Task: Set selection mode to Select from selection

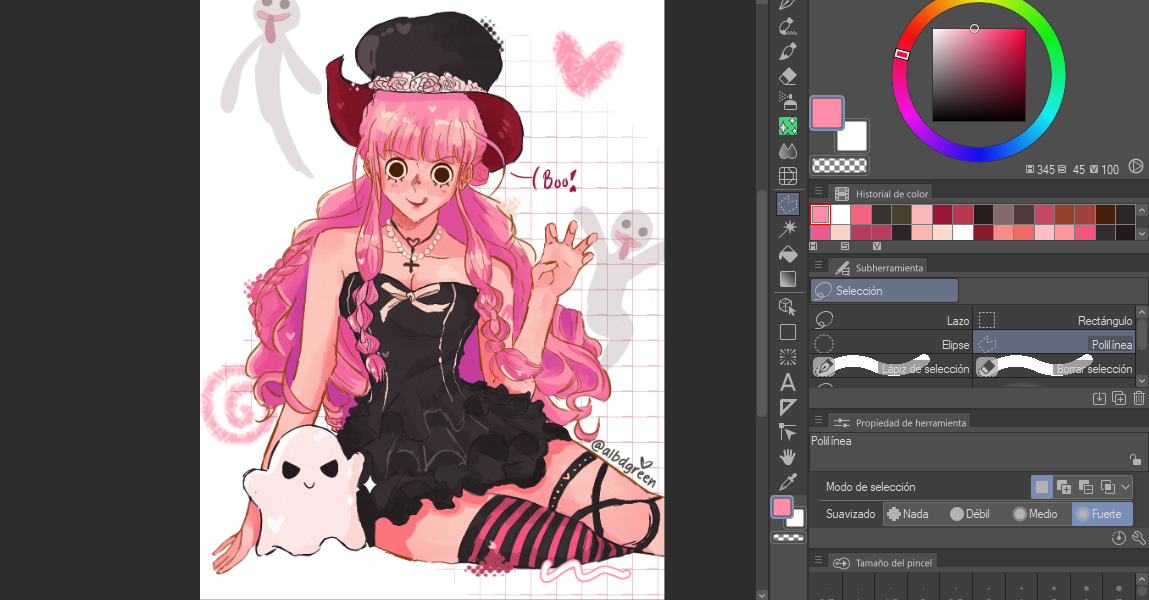Action: 1108,487
